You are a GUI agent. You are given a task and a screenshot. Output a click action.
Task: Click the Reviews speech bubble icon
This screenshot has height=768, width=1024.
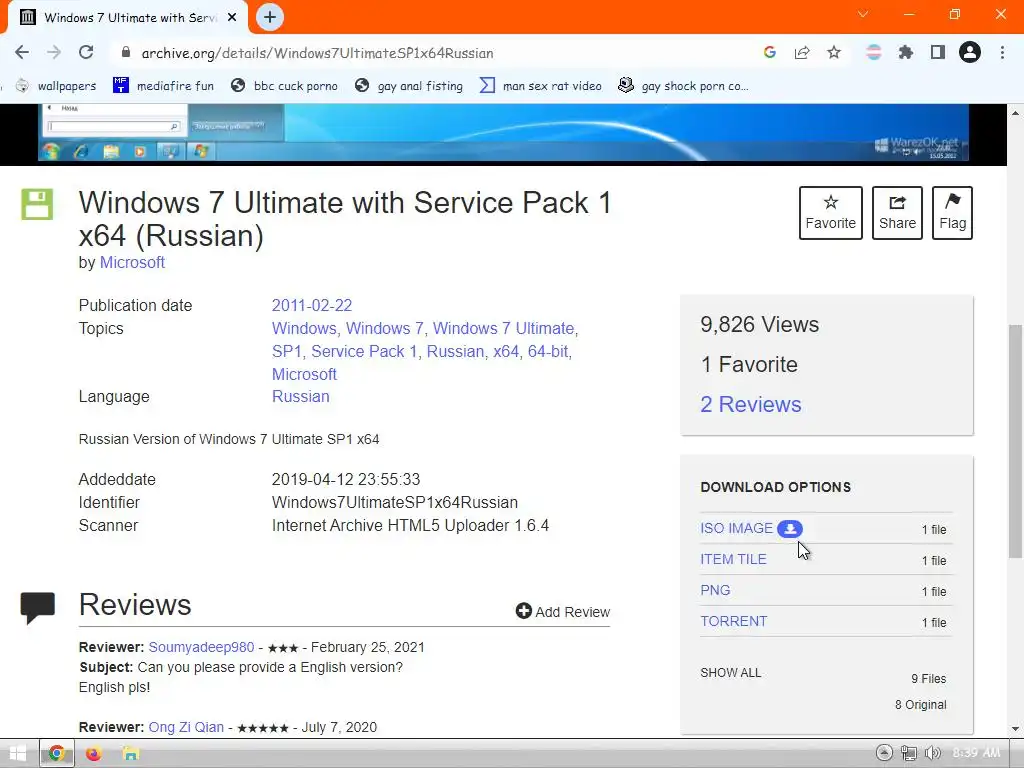coord(38,608)
